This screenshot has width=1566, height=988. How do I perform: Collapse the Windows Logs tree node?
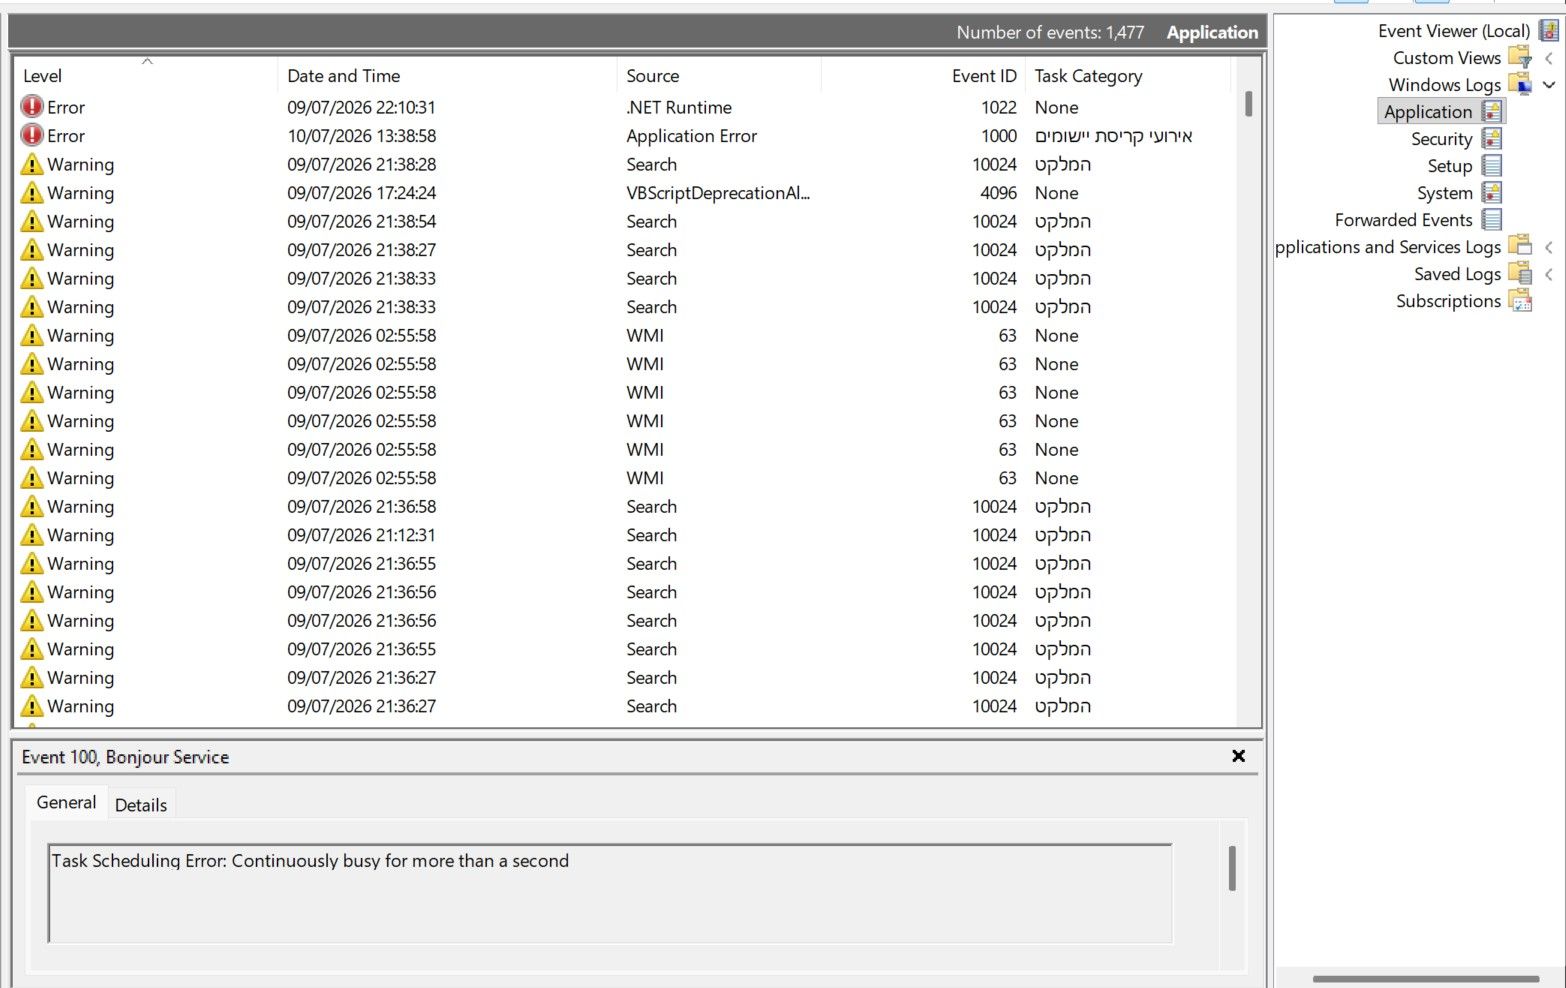1549,85
